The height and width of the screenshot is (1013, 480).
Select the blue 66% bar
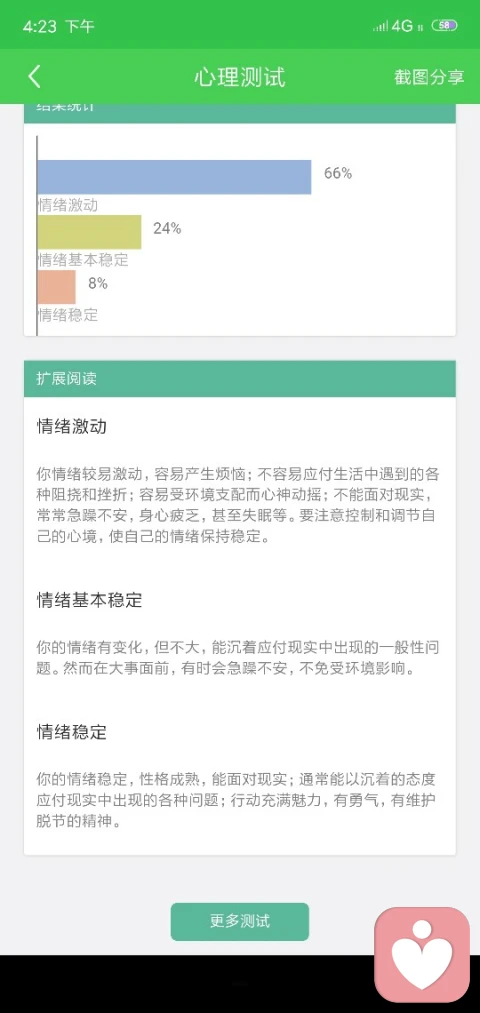(174, 177)
